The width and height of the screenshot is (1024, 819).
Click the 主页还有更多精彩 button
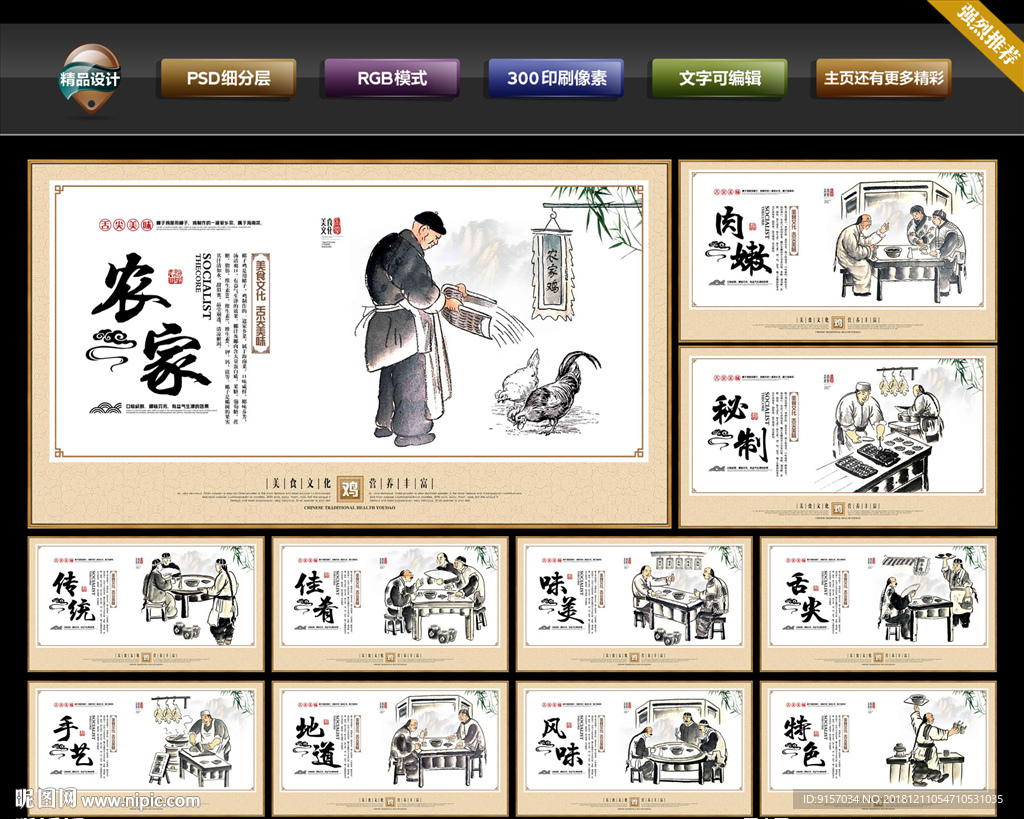(884, 78)
